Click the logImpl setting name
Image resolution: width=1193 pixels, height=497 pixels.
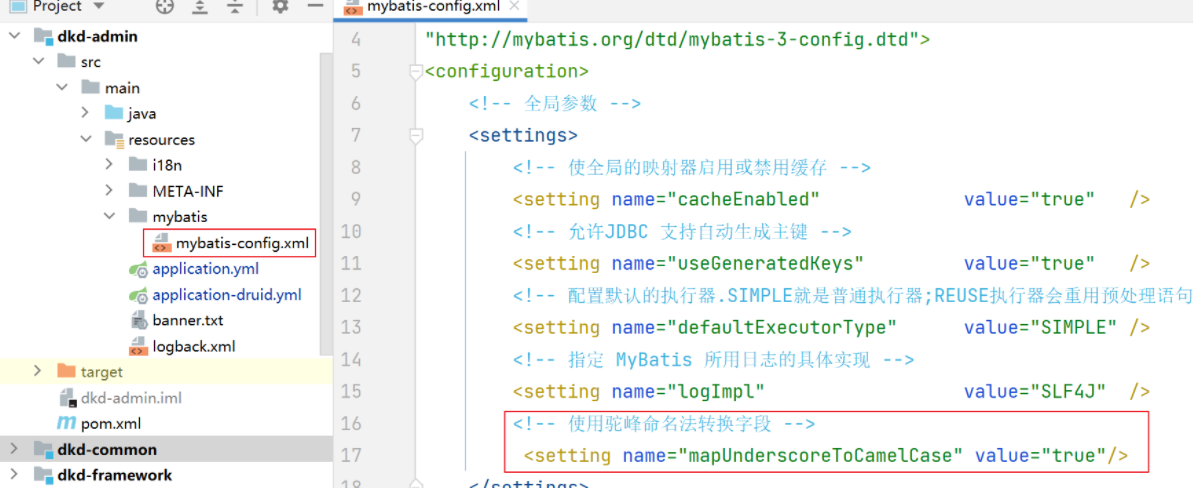click(716, 391)
